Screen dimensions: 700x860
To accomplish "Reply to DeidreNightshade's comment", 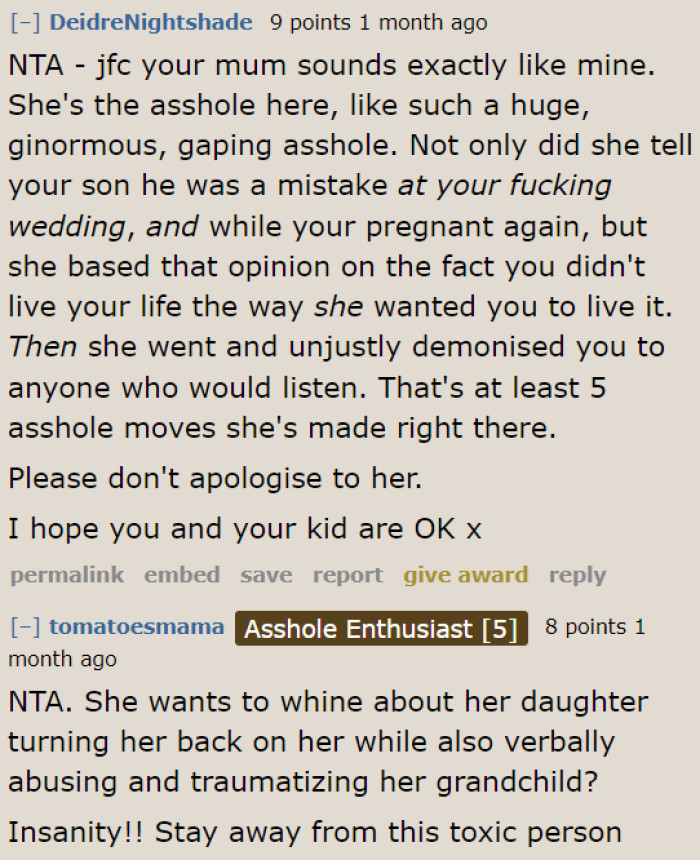I will [577, 575].
